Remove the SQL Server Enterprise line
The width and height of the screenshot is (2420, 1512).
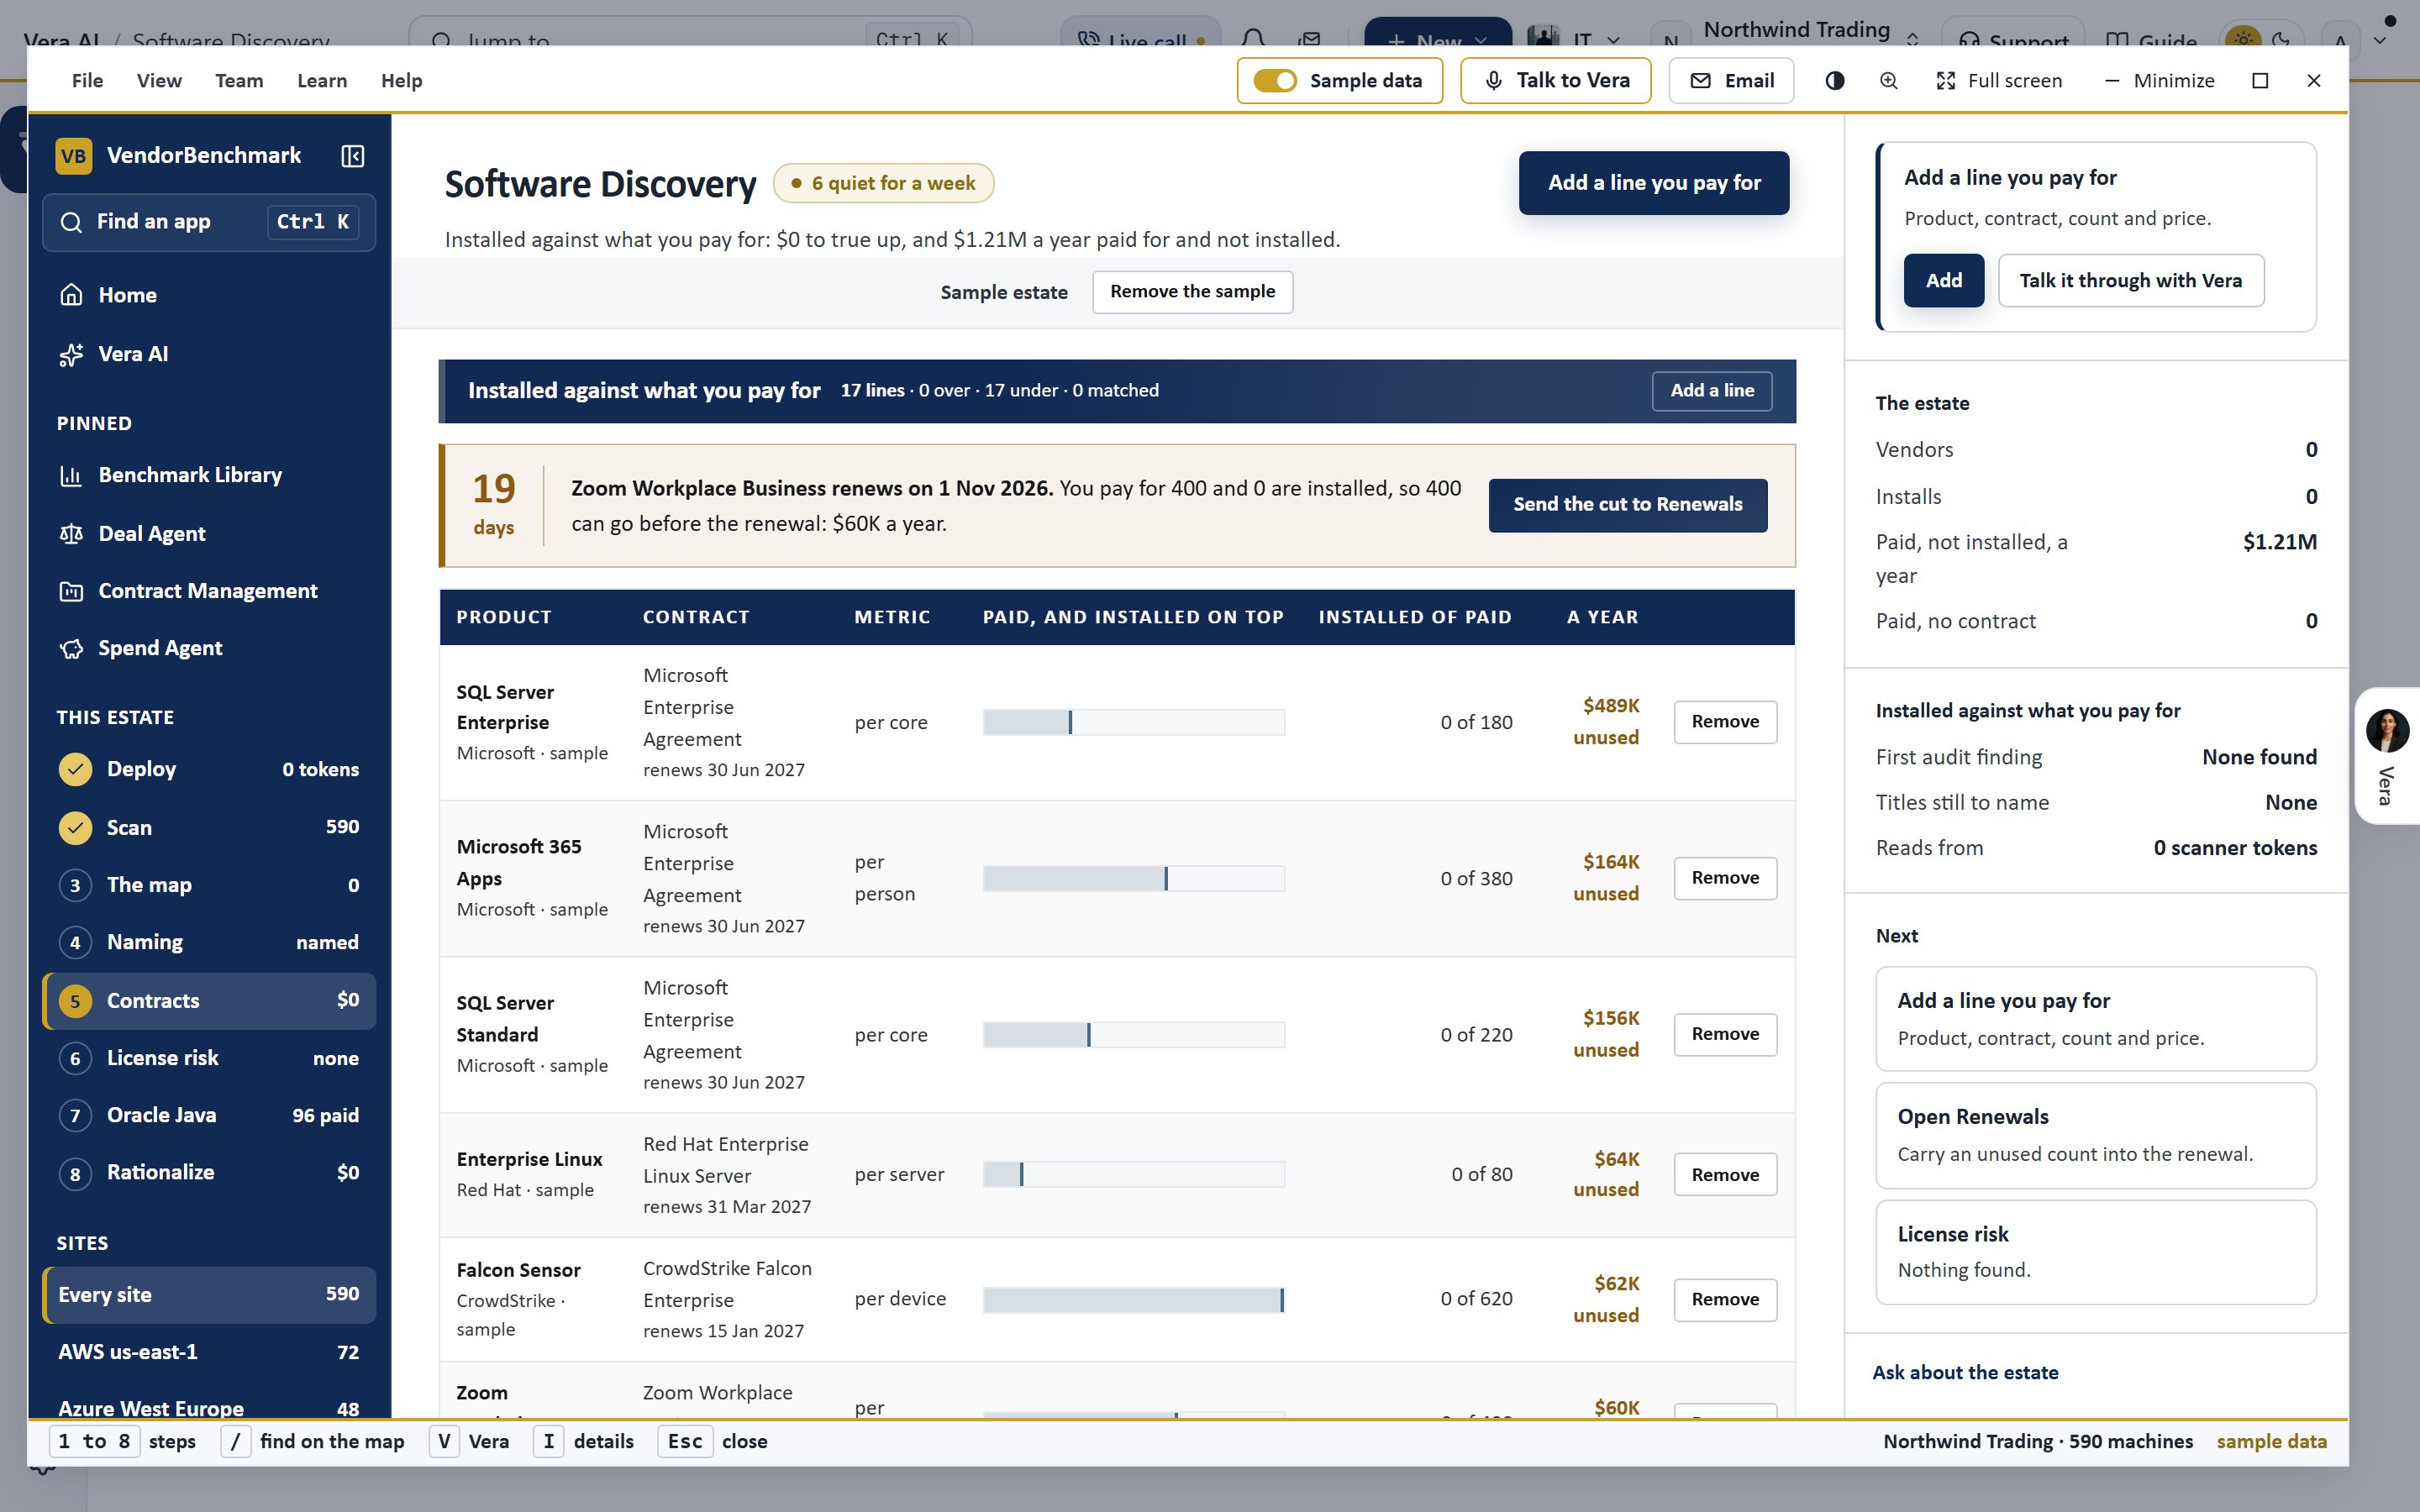[1725, 722]
